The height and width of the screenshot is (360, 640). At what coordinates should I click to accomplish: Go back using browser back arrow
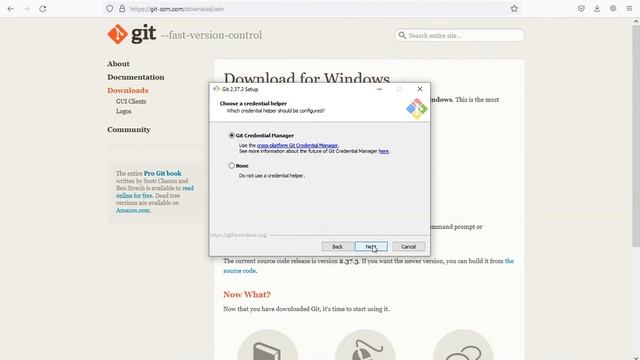point(11,9)
